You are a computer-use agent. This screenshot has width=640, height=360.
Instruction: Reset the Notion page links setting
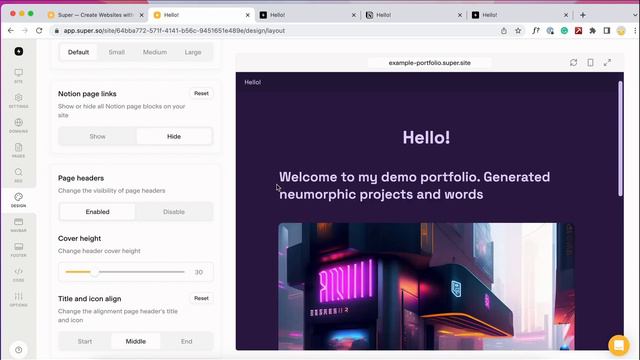click(201, 93)
